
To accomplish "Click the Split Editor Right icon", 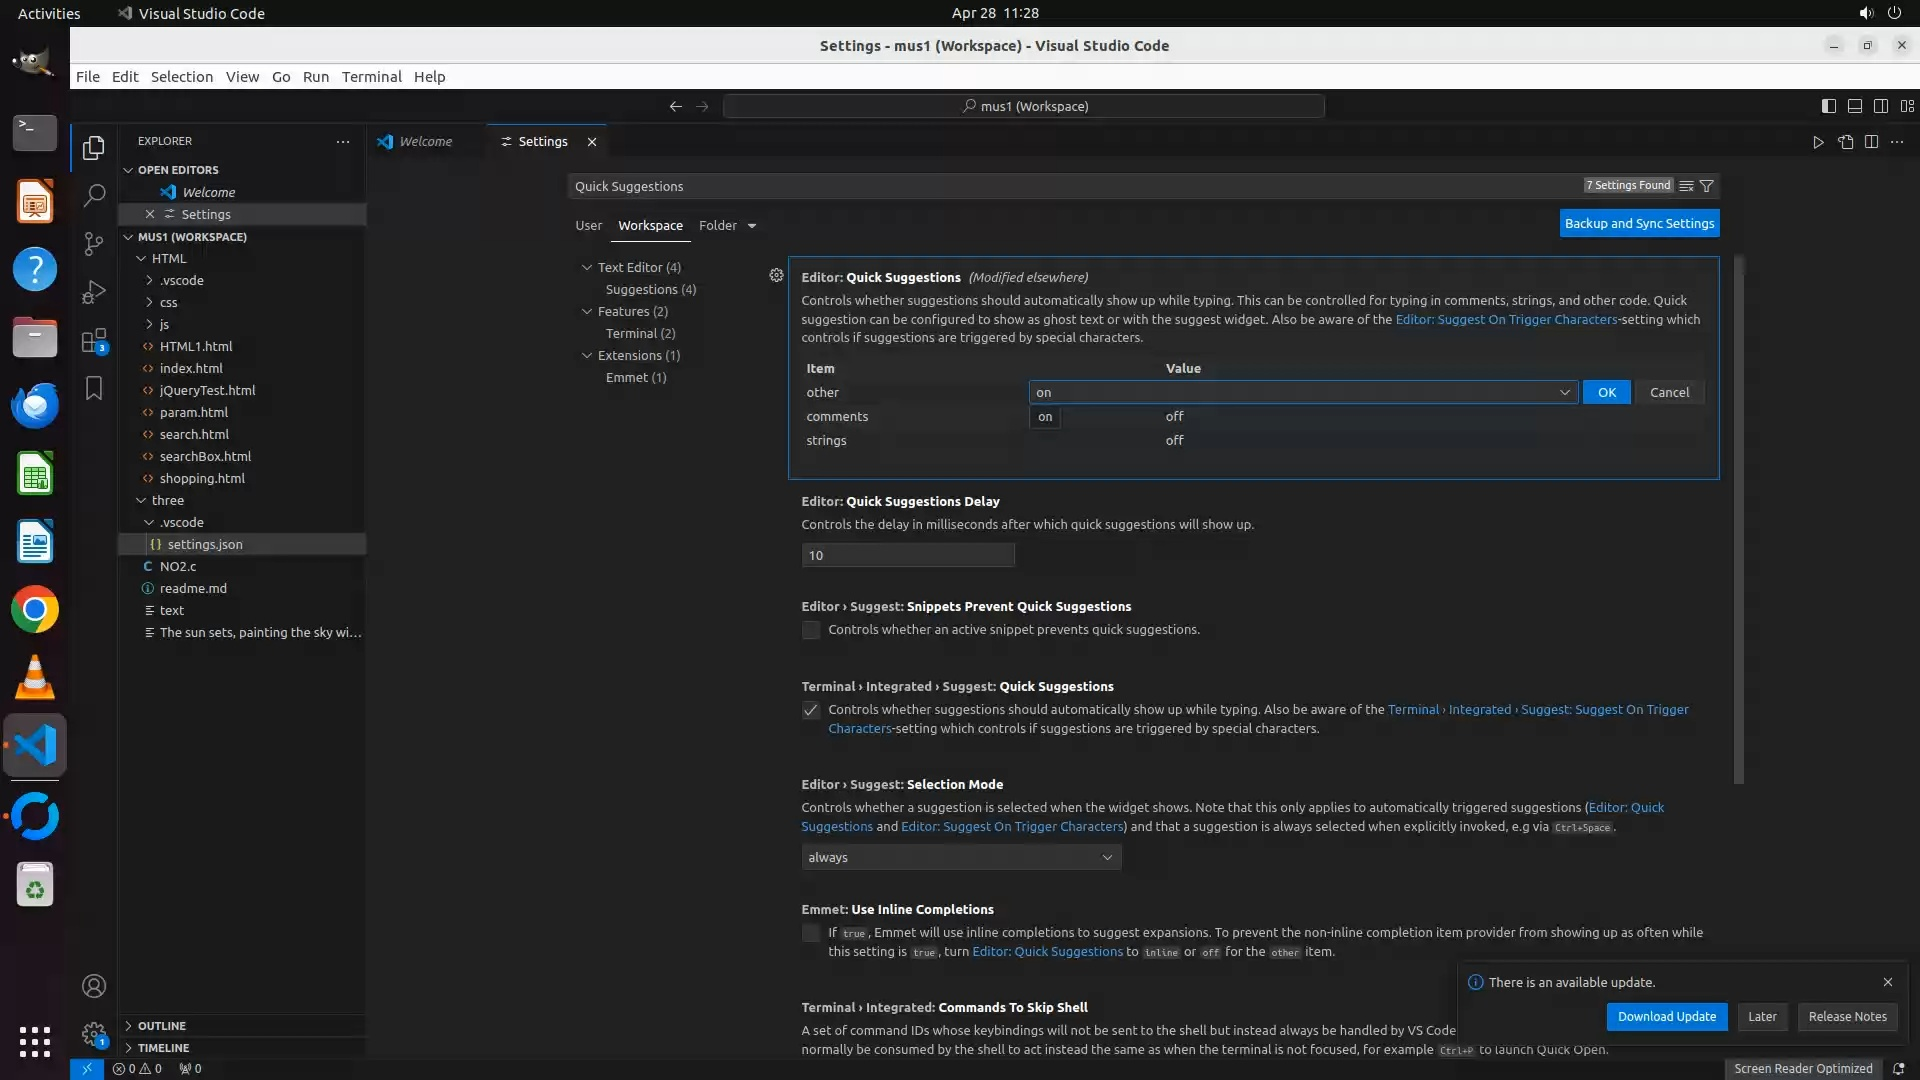I will [x=1871, y=142].
